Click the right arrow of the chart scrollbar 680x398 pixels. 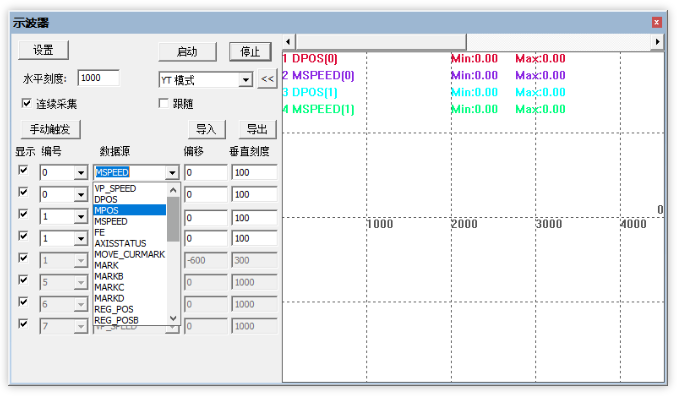coord(657,42)
